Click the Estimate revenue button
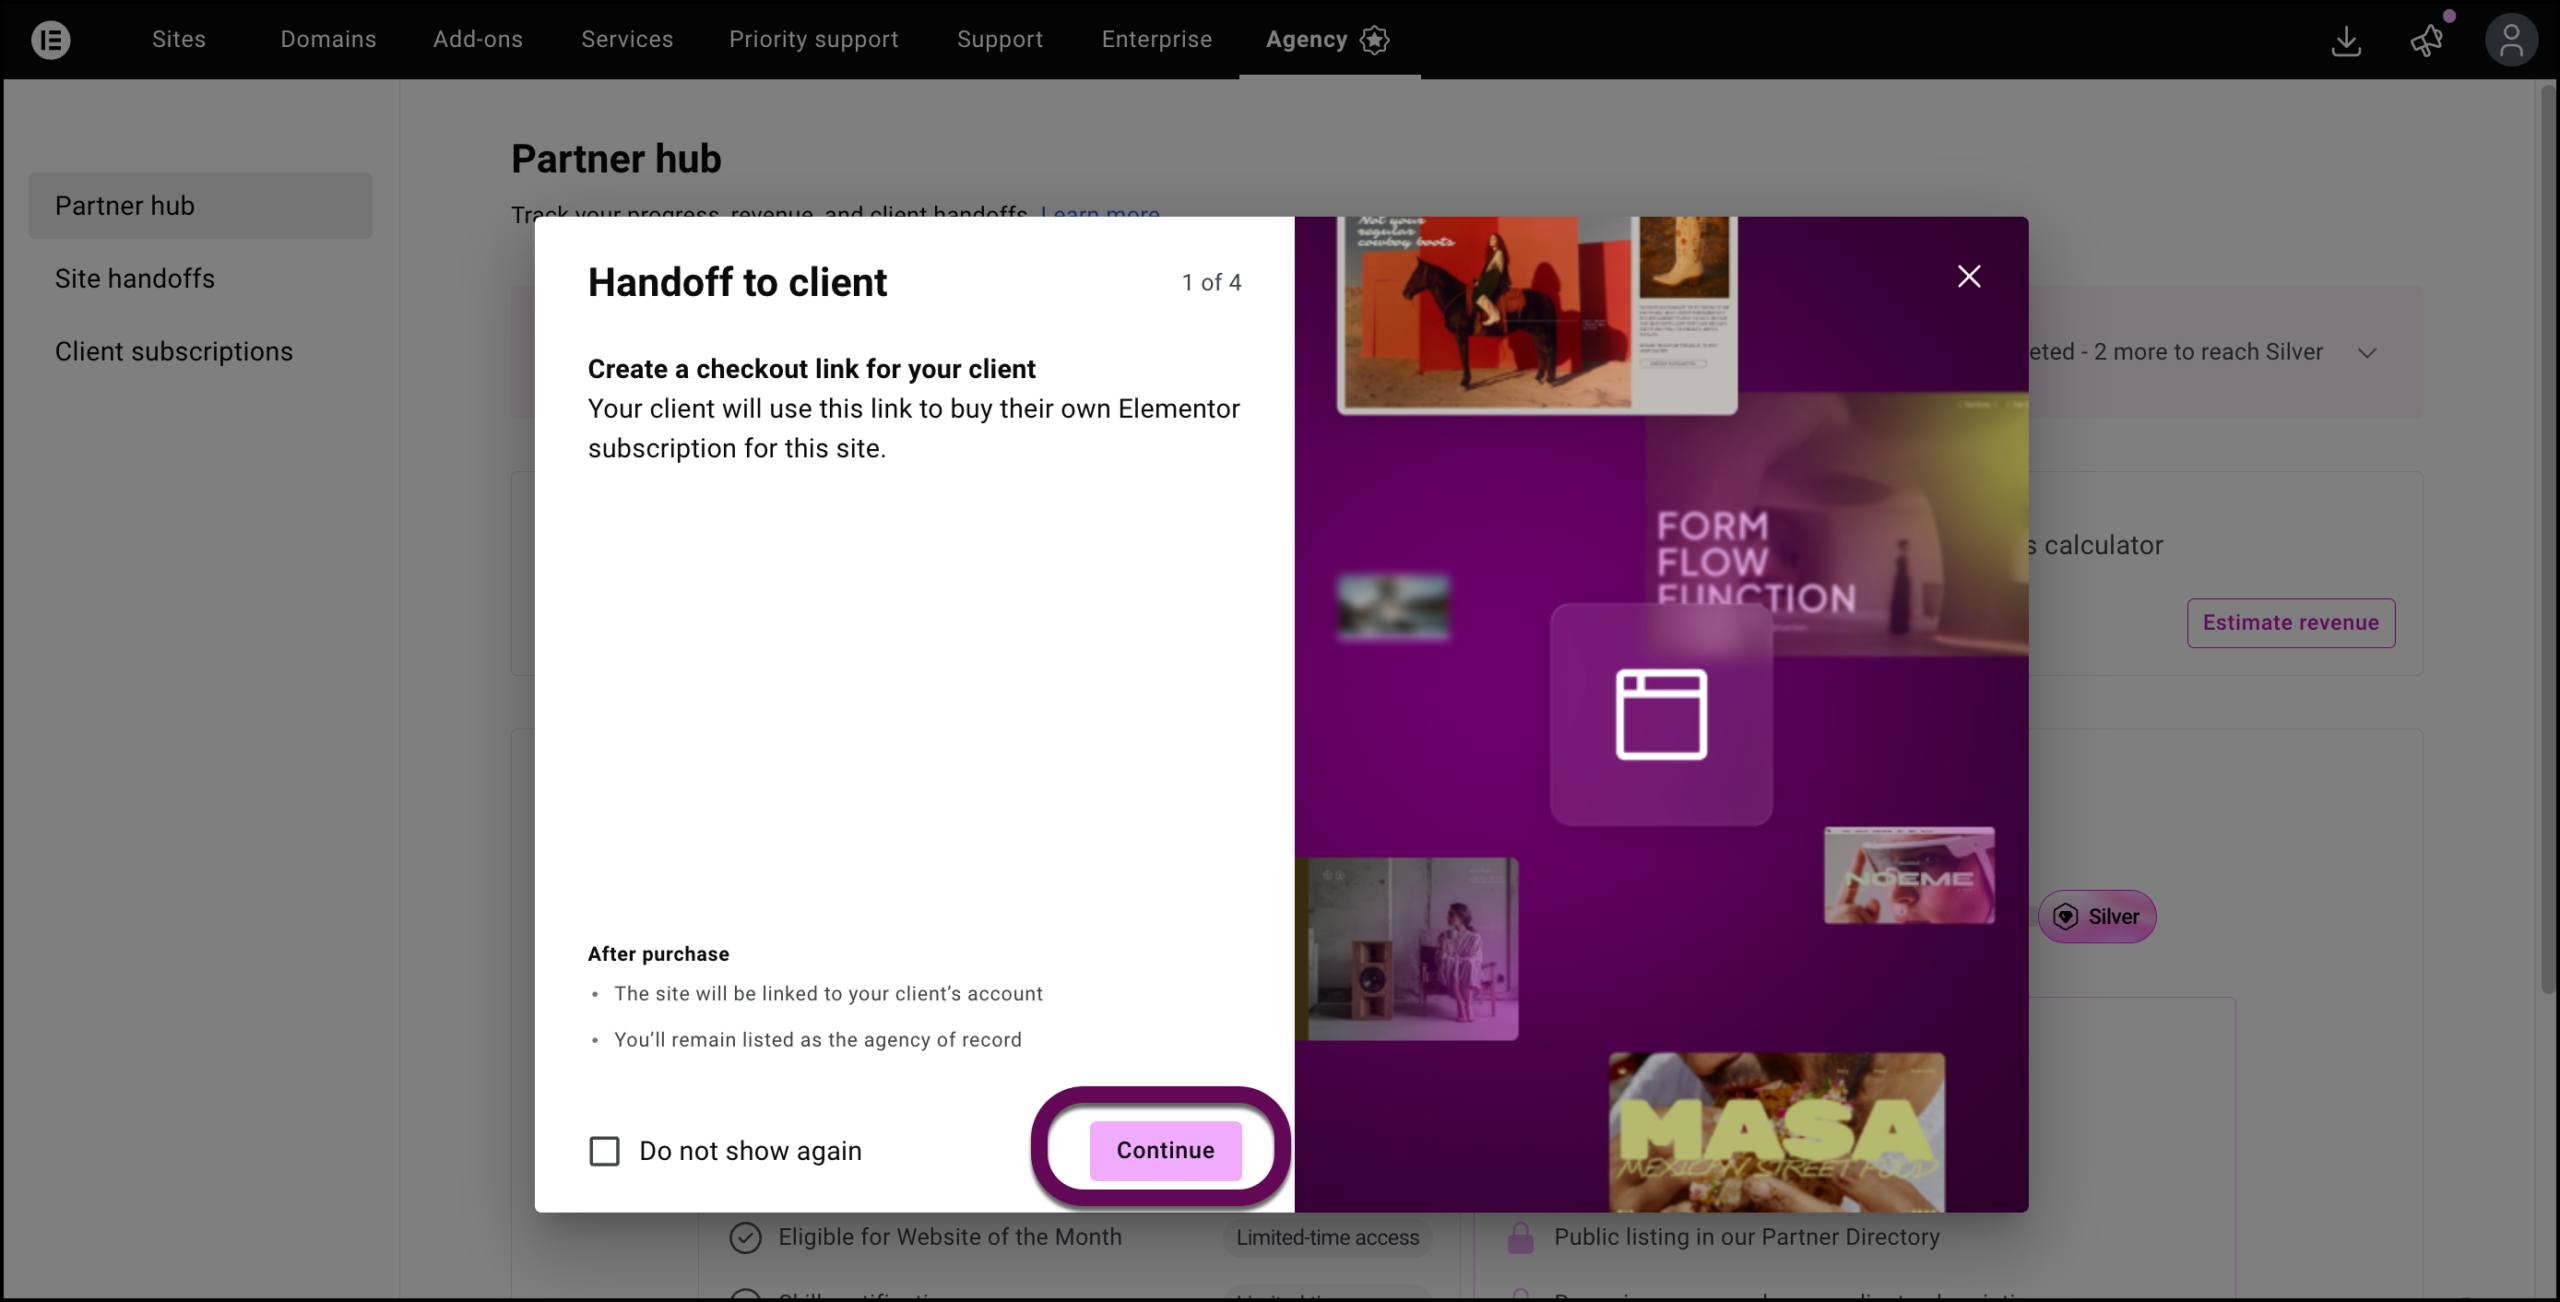The image size is (2560, 1302). pyautogui.click(x=2290, y=622)
